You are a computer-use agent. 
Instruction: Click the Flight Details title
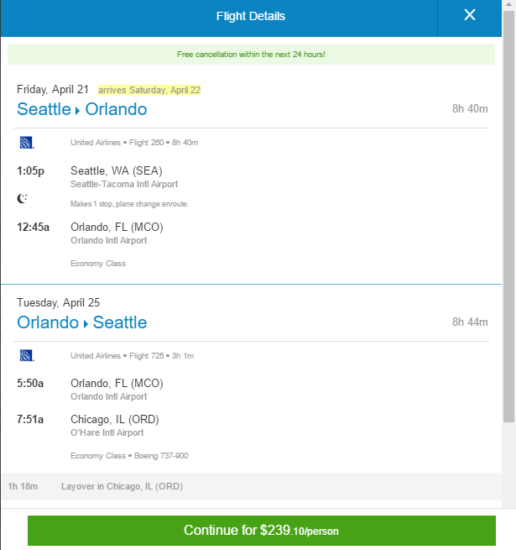250,16
